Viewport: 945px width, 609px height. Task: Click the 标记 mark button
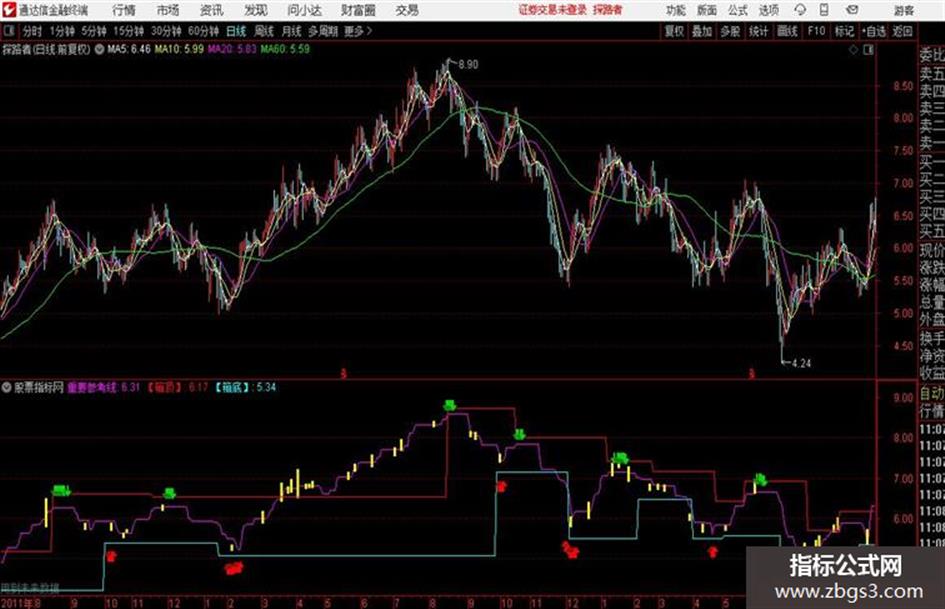pos(844,31)
